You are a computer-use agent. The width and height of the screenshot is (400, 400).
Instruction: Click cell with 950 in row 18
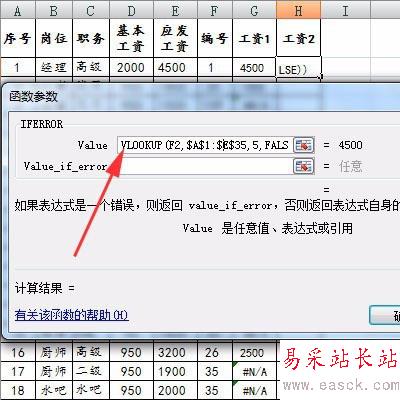point(132,390)
